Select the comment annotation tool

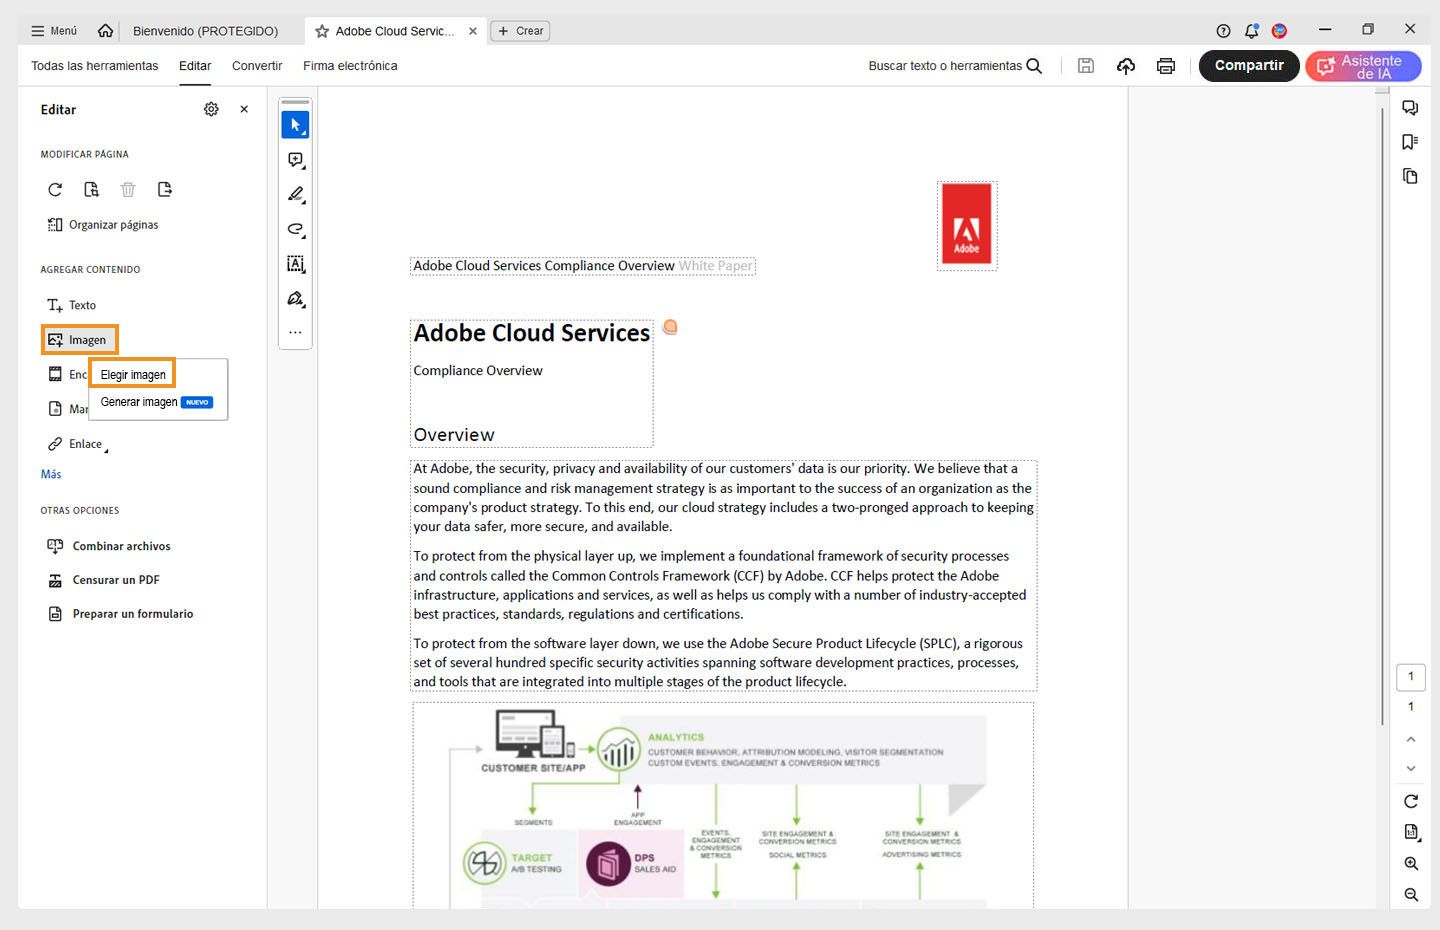tap(295, 159)
